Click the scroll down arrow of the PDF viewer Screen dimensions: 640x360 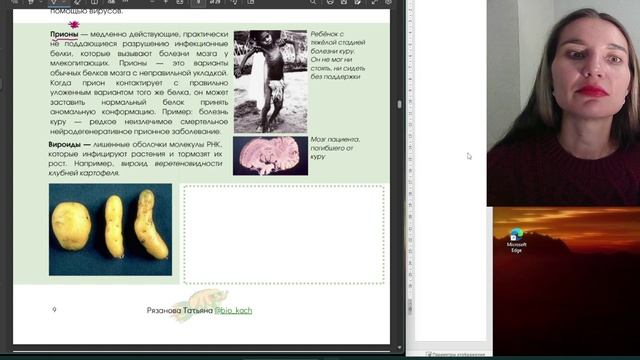click(x=399, y=348)
